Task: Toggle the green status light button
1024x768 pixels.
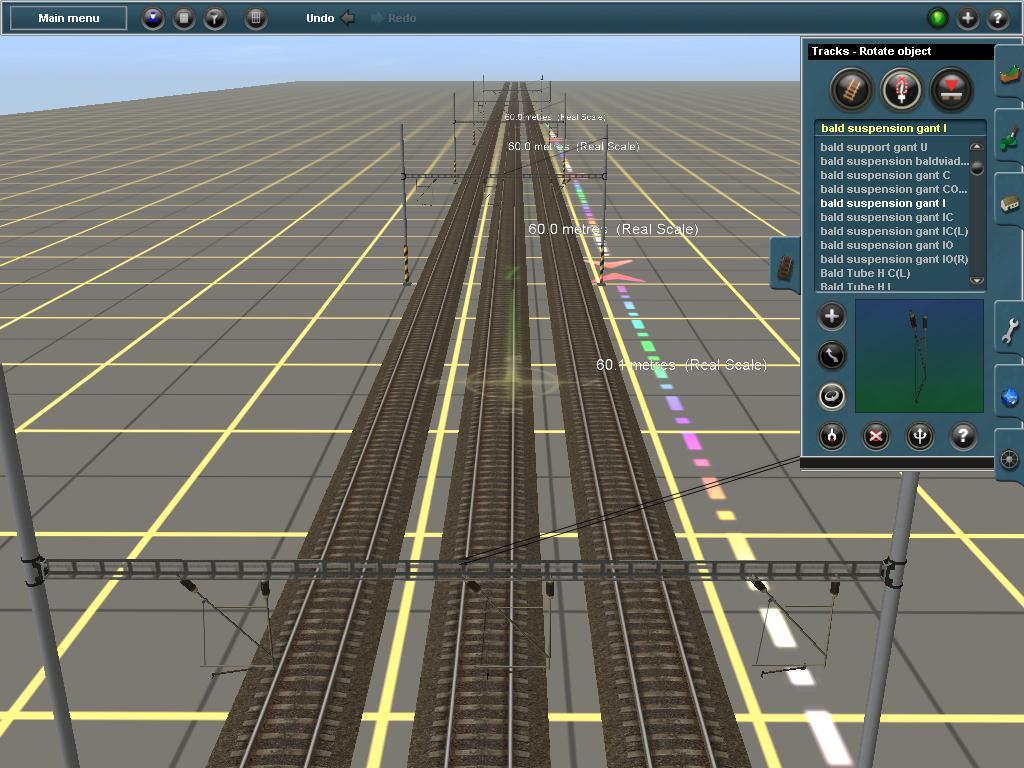Action: (x=938, y=18)
